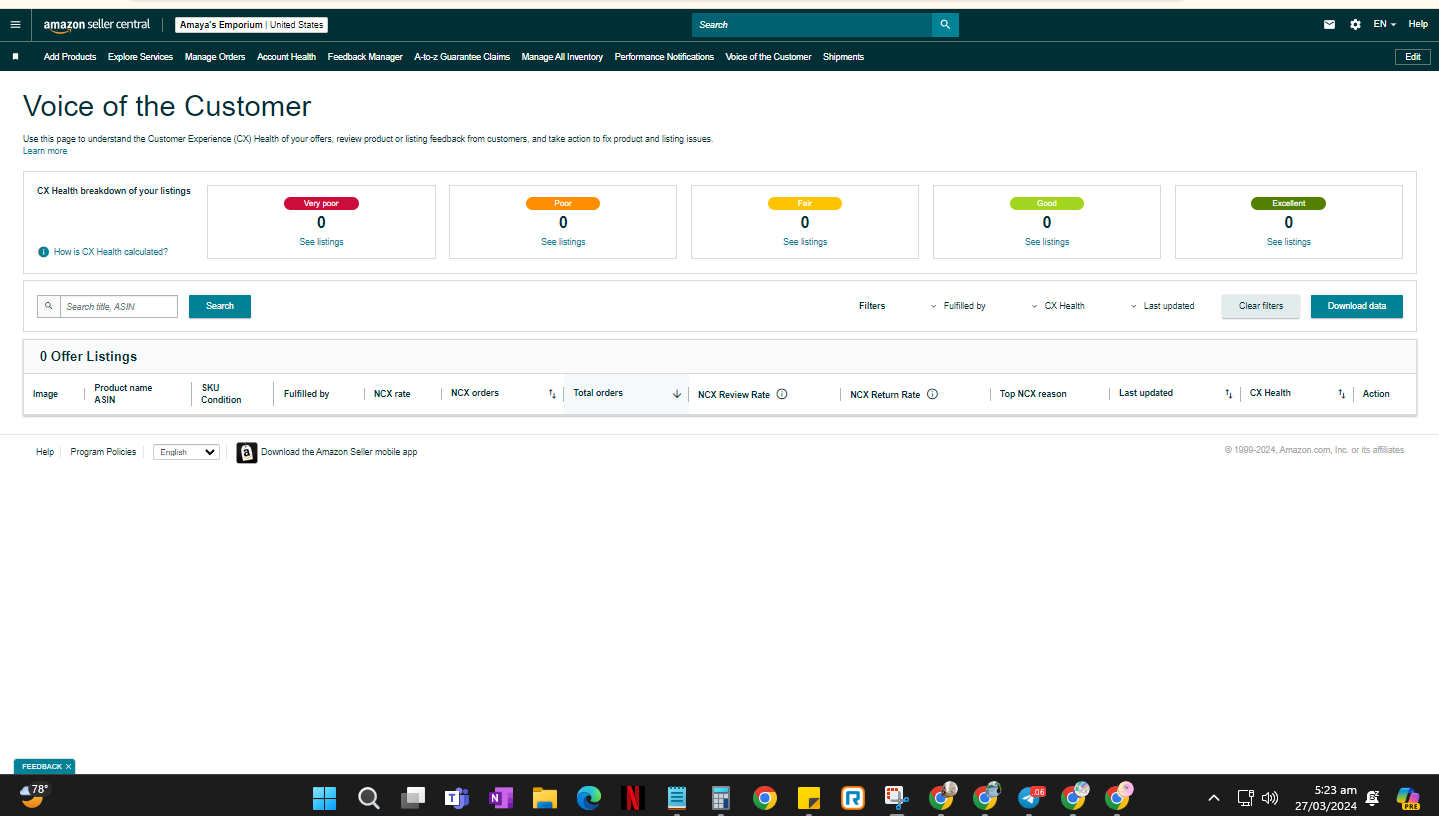This screenshot has height=816, width=1439.
Task: Sort by NCX orders arrows icon
Action: [552, 394]
